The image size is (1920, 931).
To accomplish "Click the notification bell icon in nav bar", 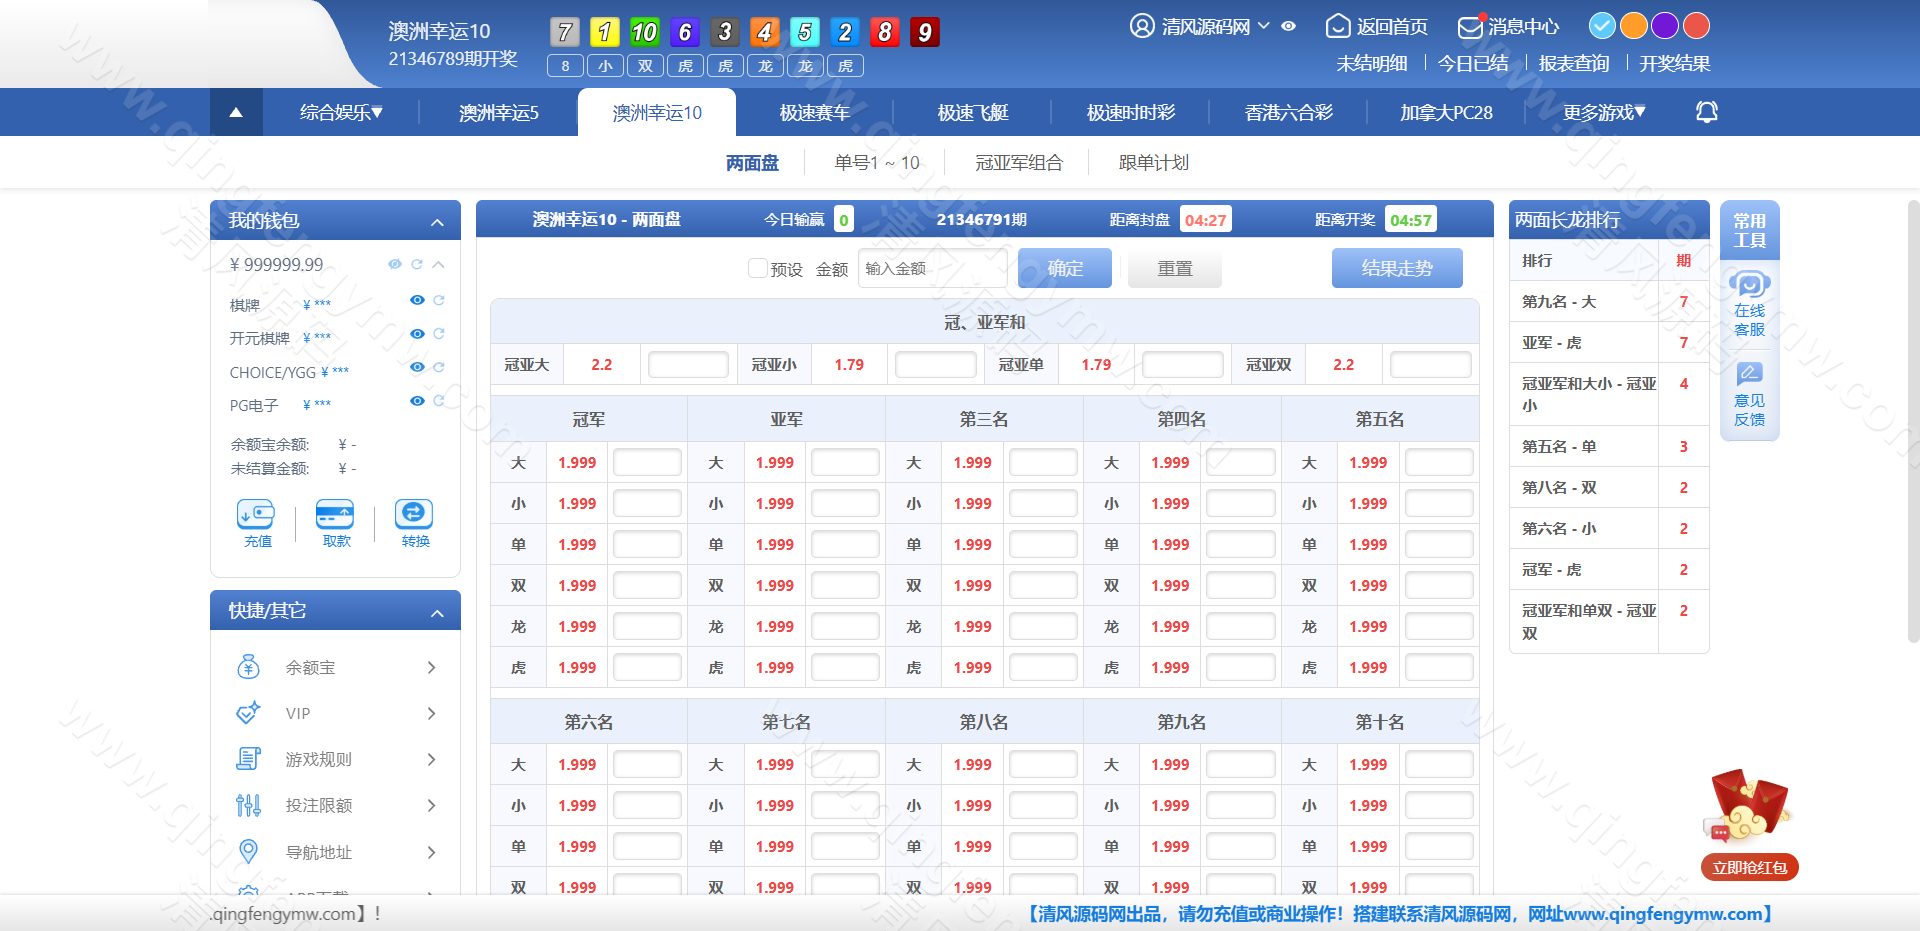I will (x=1707, y=112).
